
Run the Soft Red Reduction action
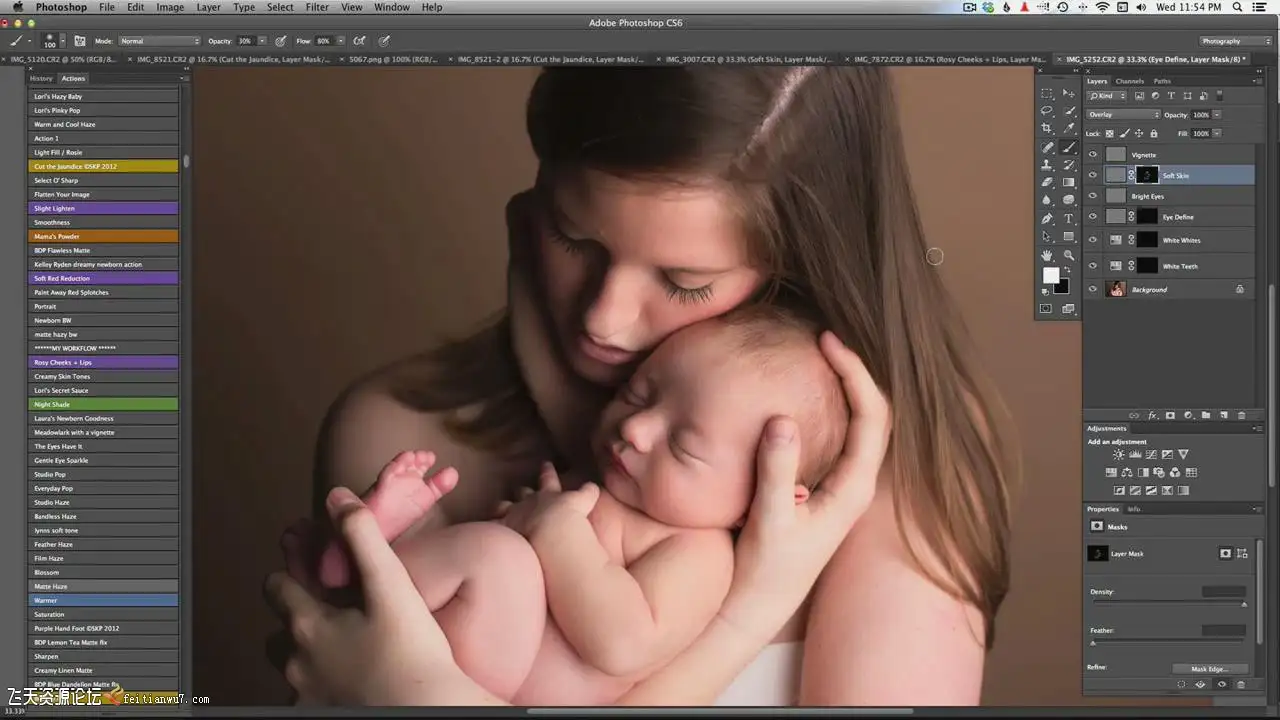pos(103,278)
